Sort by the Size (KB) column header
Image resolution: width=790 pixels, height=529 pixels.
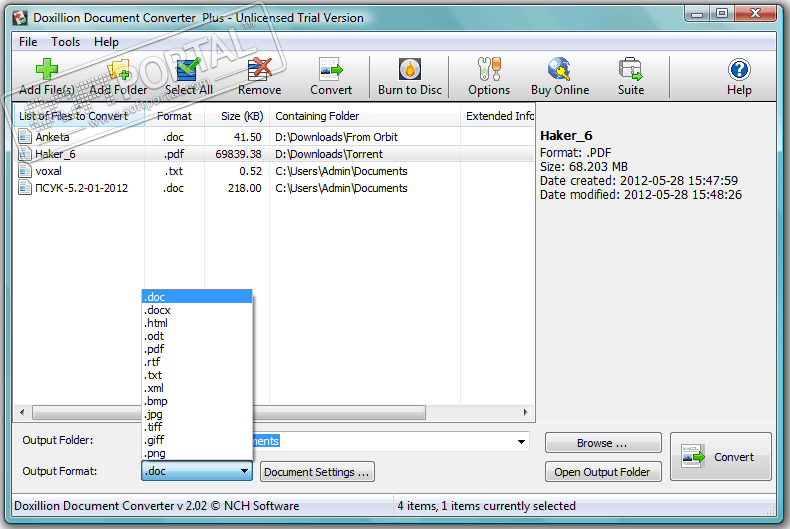[x=237, y=116]
